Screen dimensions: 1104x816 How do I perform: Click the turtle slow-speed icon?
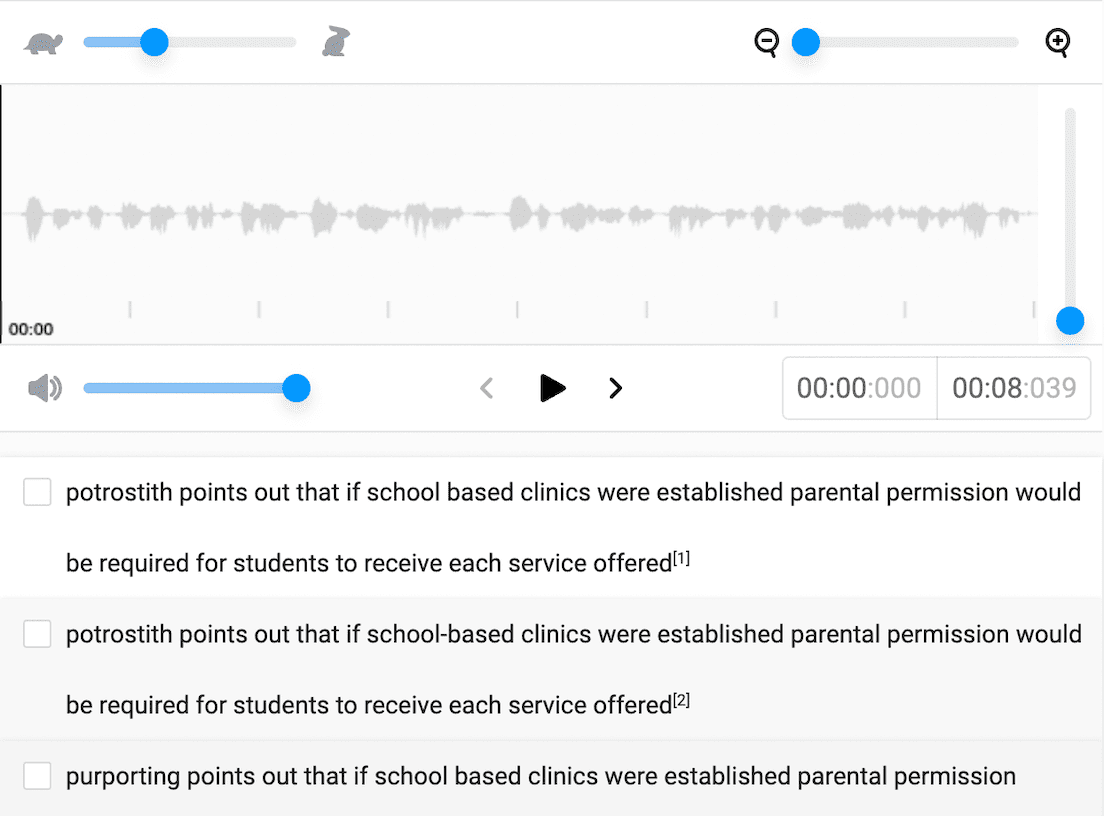click(43, 43)
